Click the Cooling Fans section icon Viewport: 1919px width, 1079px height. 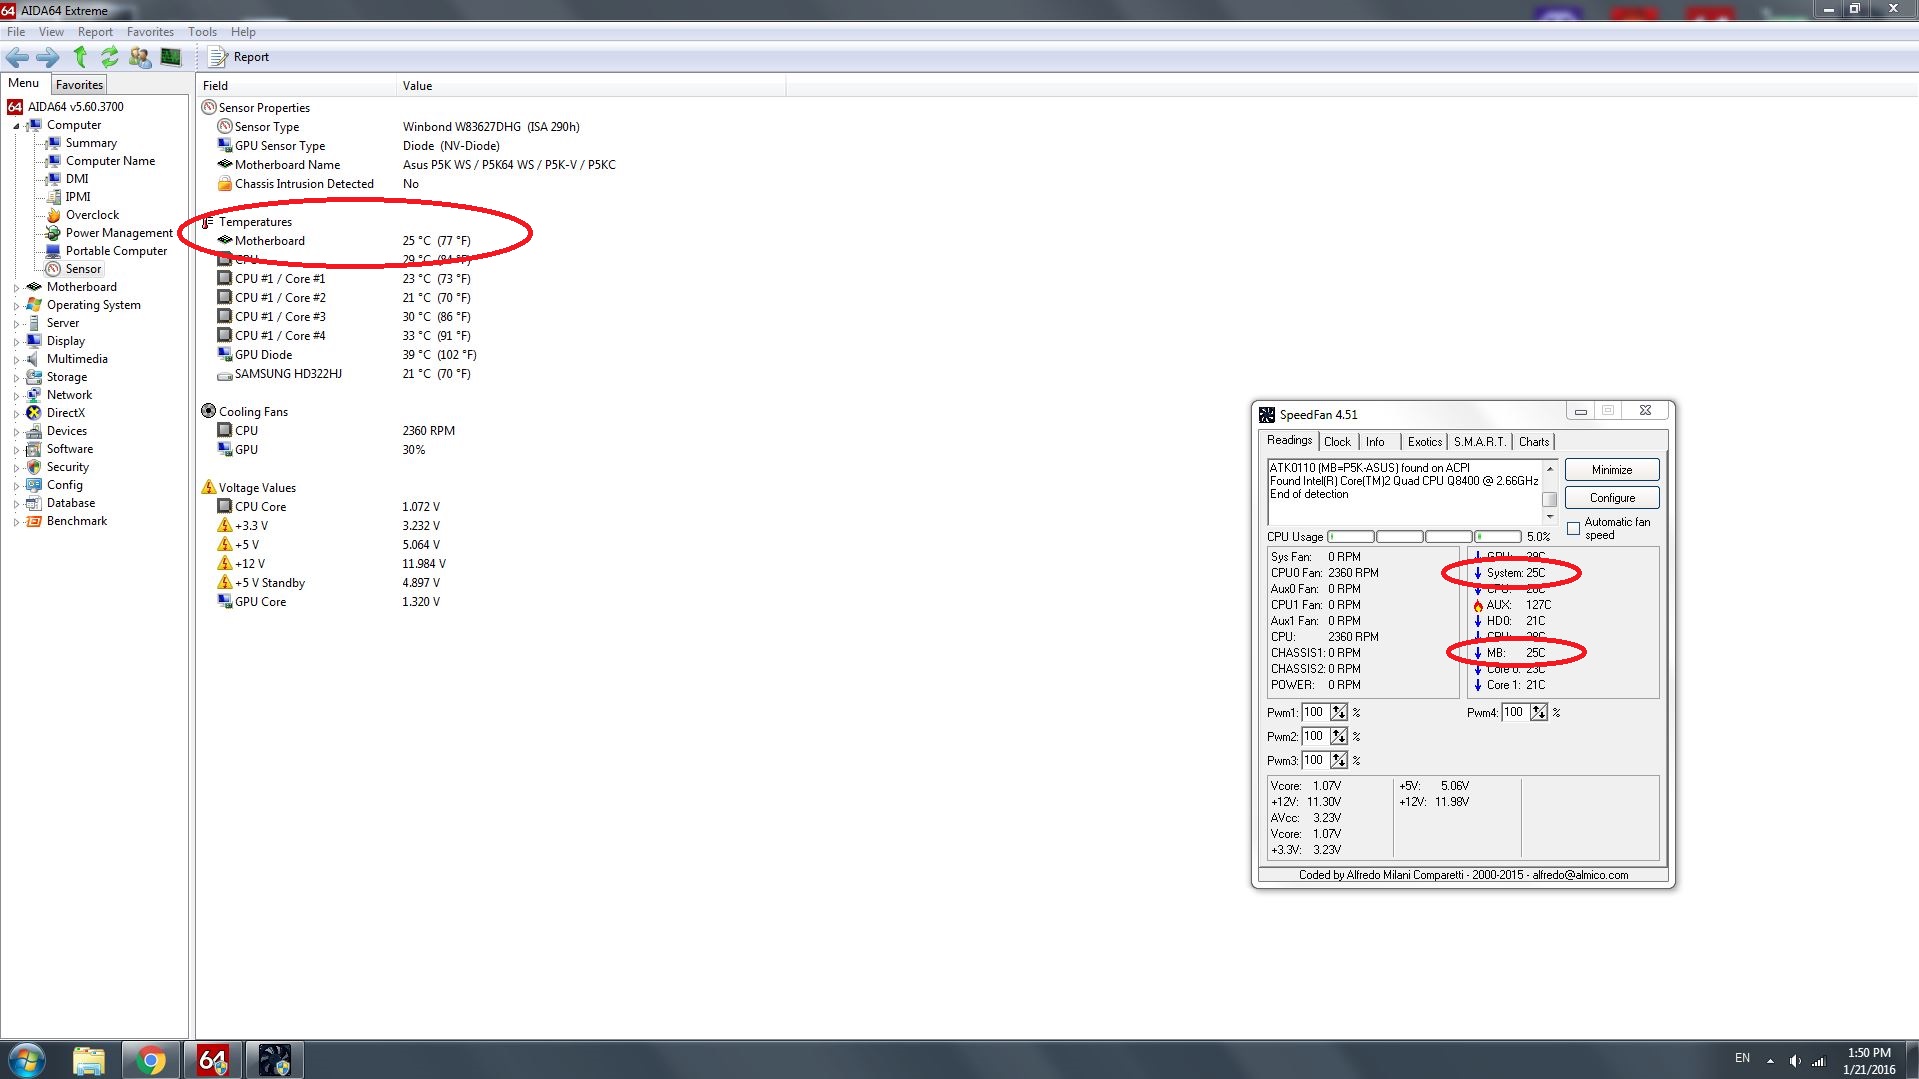[209, 411]
